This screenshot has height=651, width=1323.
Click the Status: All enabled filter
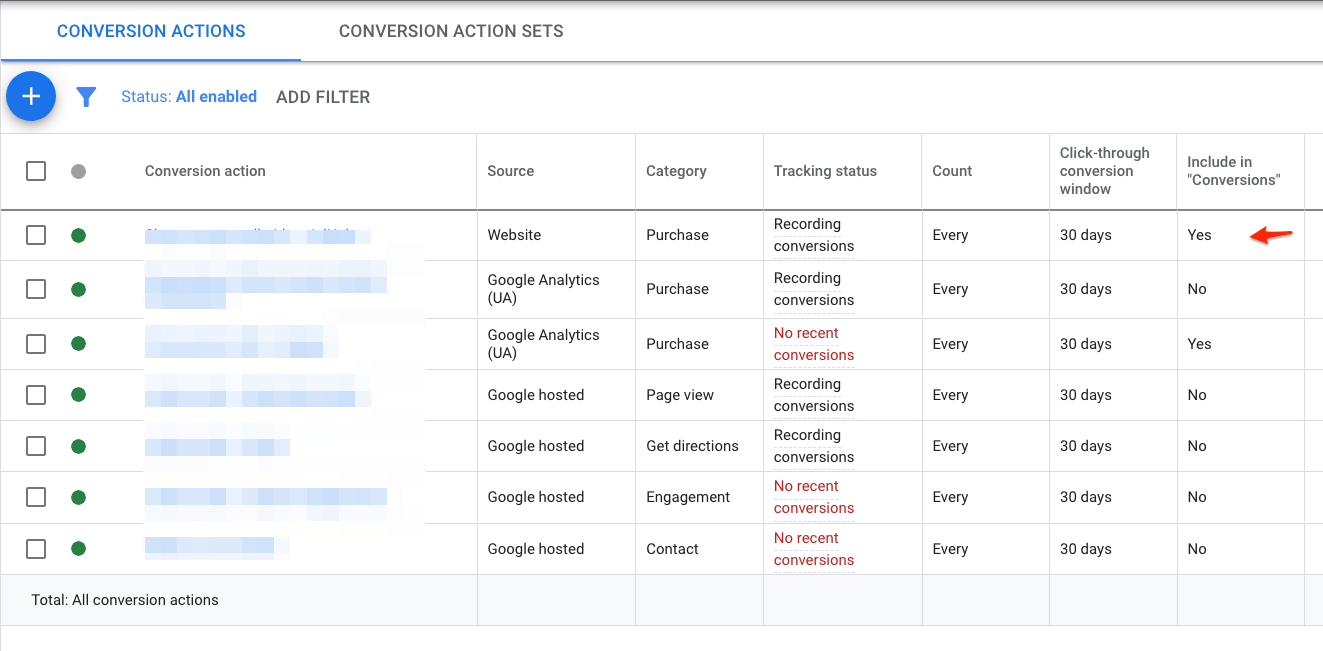click(x=189, y=97)
